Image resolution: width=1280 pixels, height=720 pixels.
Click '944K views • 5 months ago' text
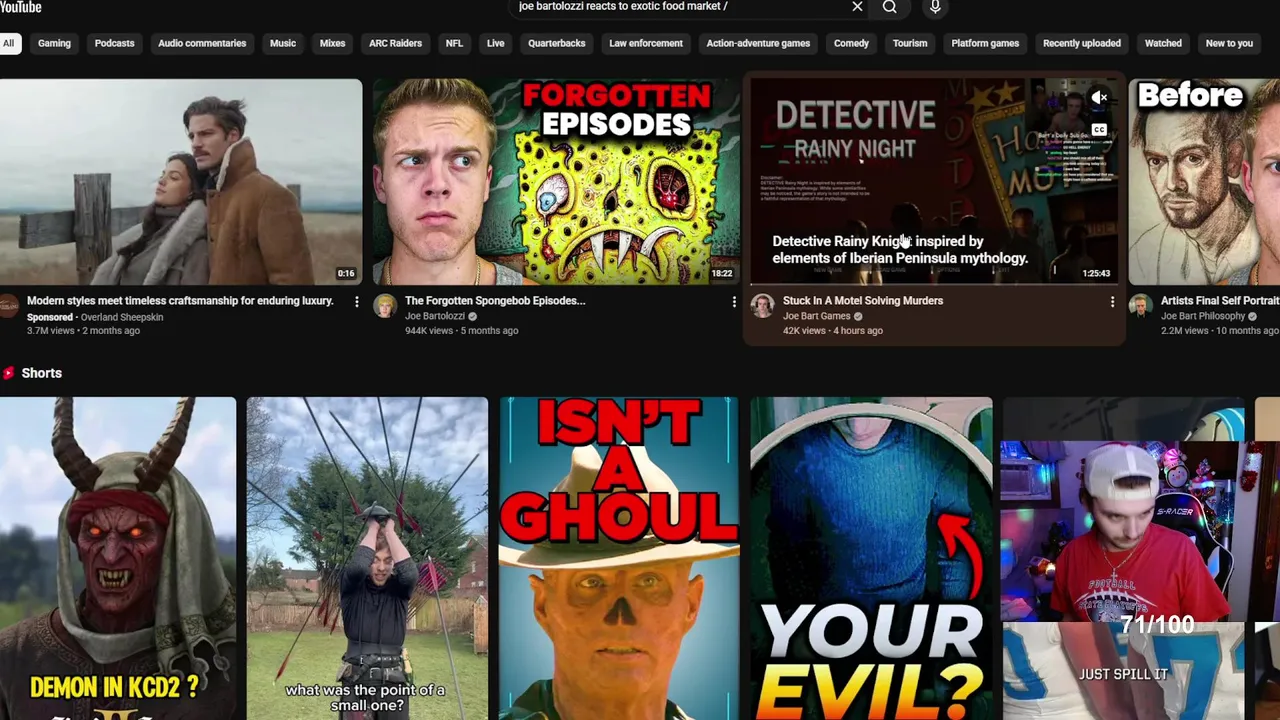click(461, 330)
